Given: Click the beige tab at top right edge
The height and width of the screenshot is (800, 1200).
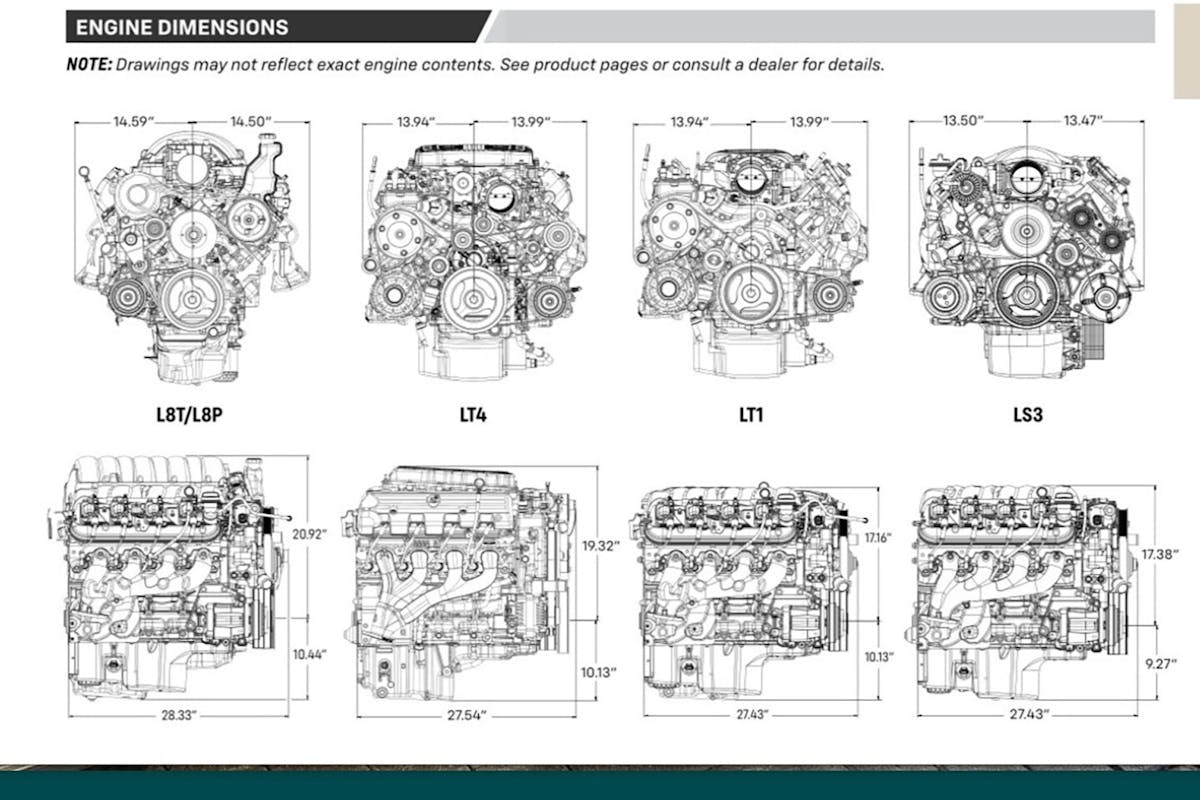Looking at the screenshot, I should [1186, 55].
